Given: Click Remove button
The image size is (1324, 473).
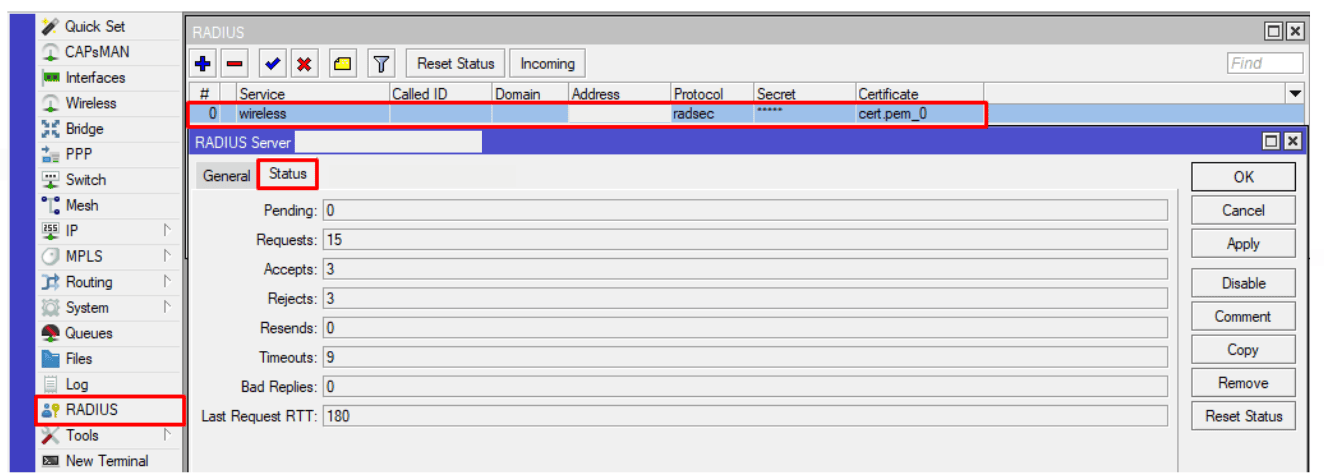Looking at the screenshot, I should 1243,382.
